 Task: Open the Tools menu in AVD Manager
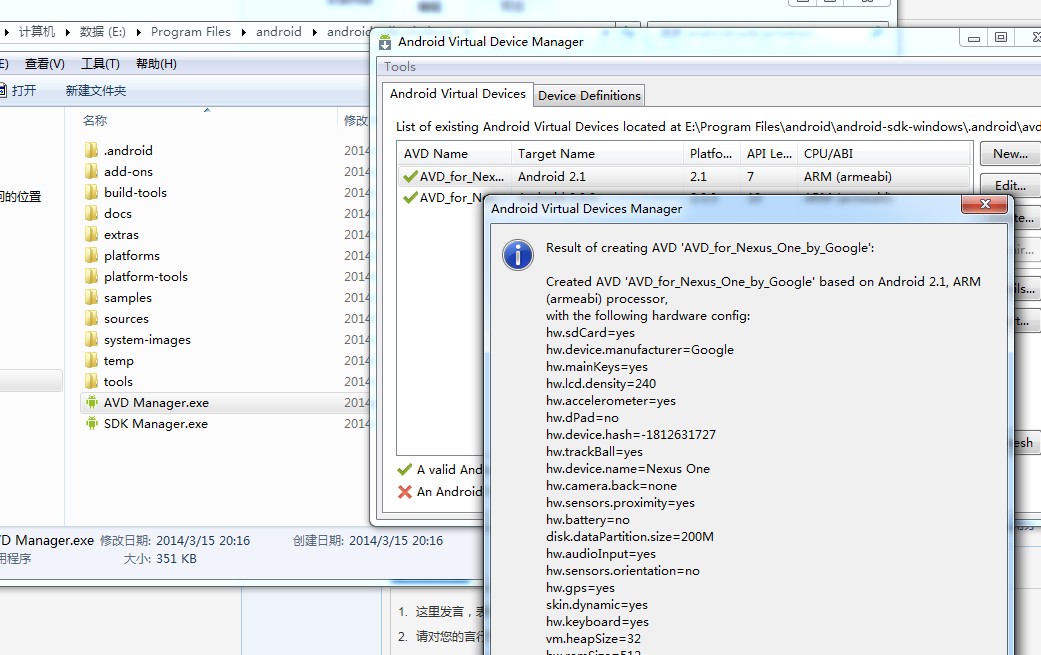pyautogui.click(x=400, y=67)
